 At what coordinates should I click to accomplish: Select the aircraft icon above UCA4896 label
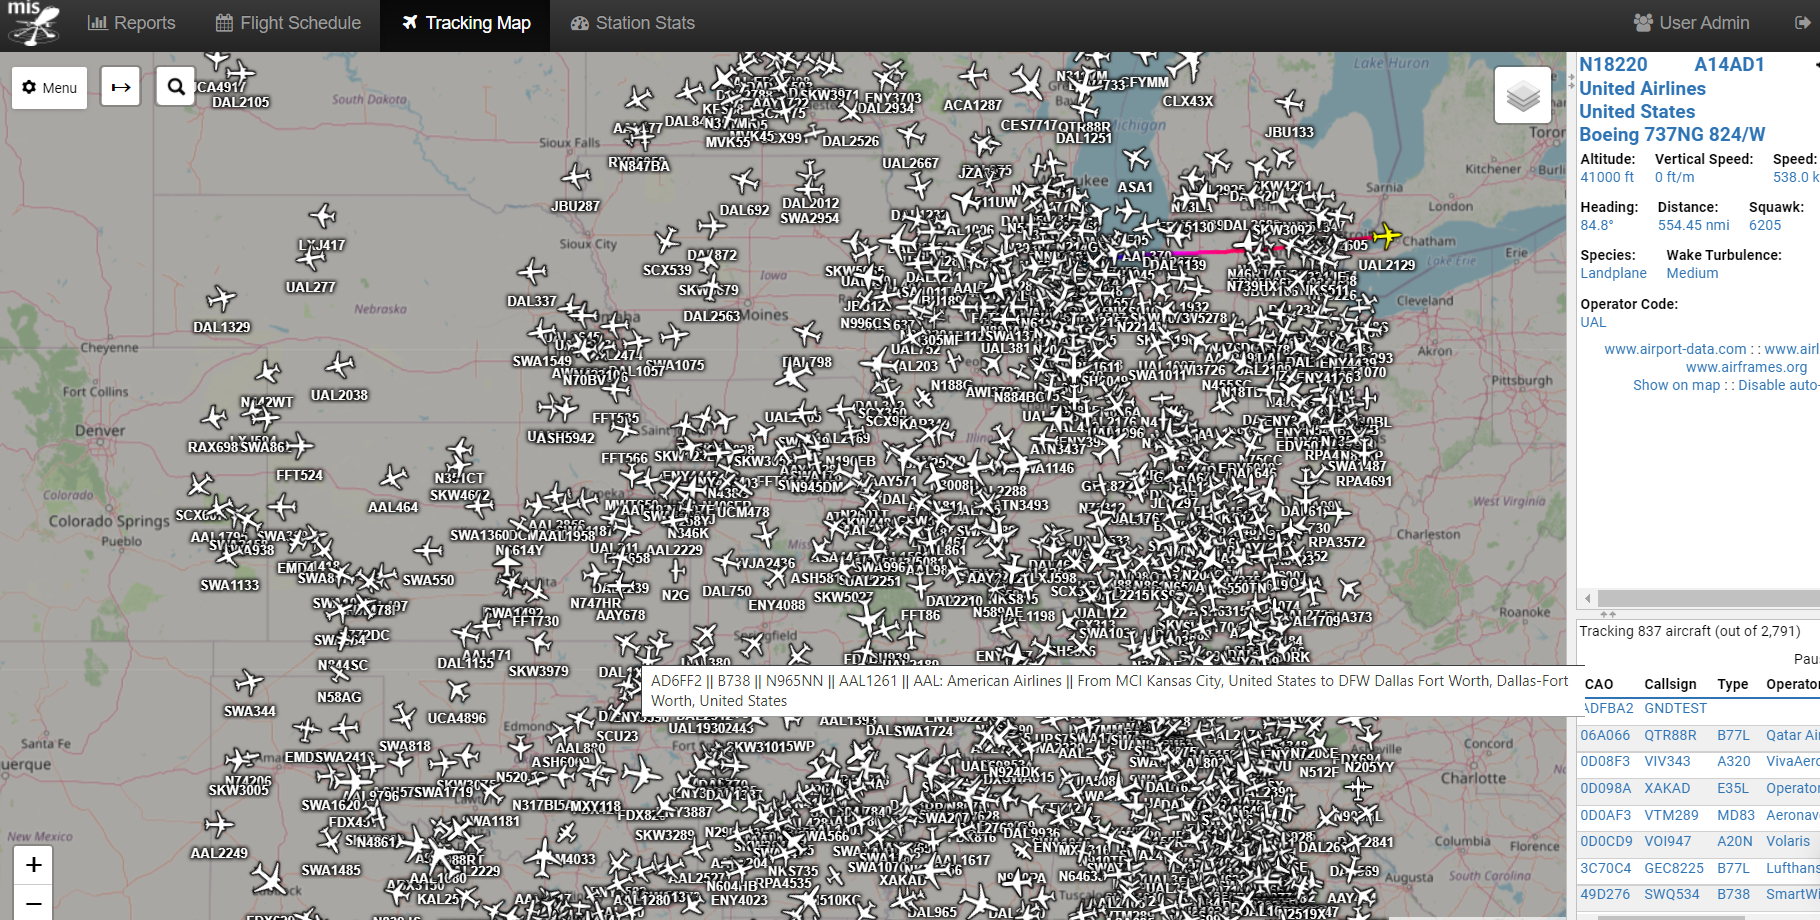(458, 690)
